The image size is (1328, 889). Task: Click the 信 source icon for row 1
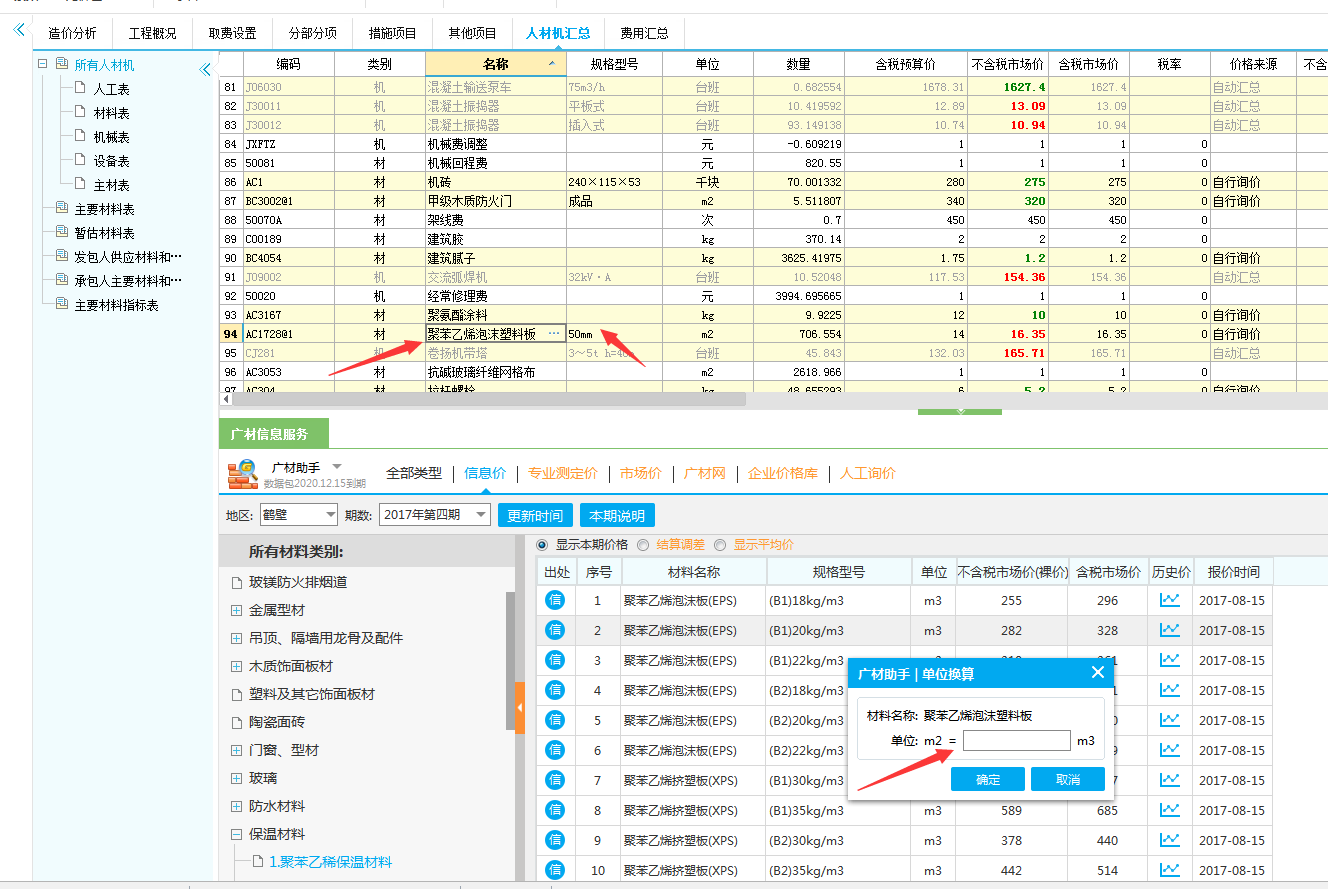tap(555, 600)
